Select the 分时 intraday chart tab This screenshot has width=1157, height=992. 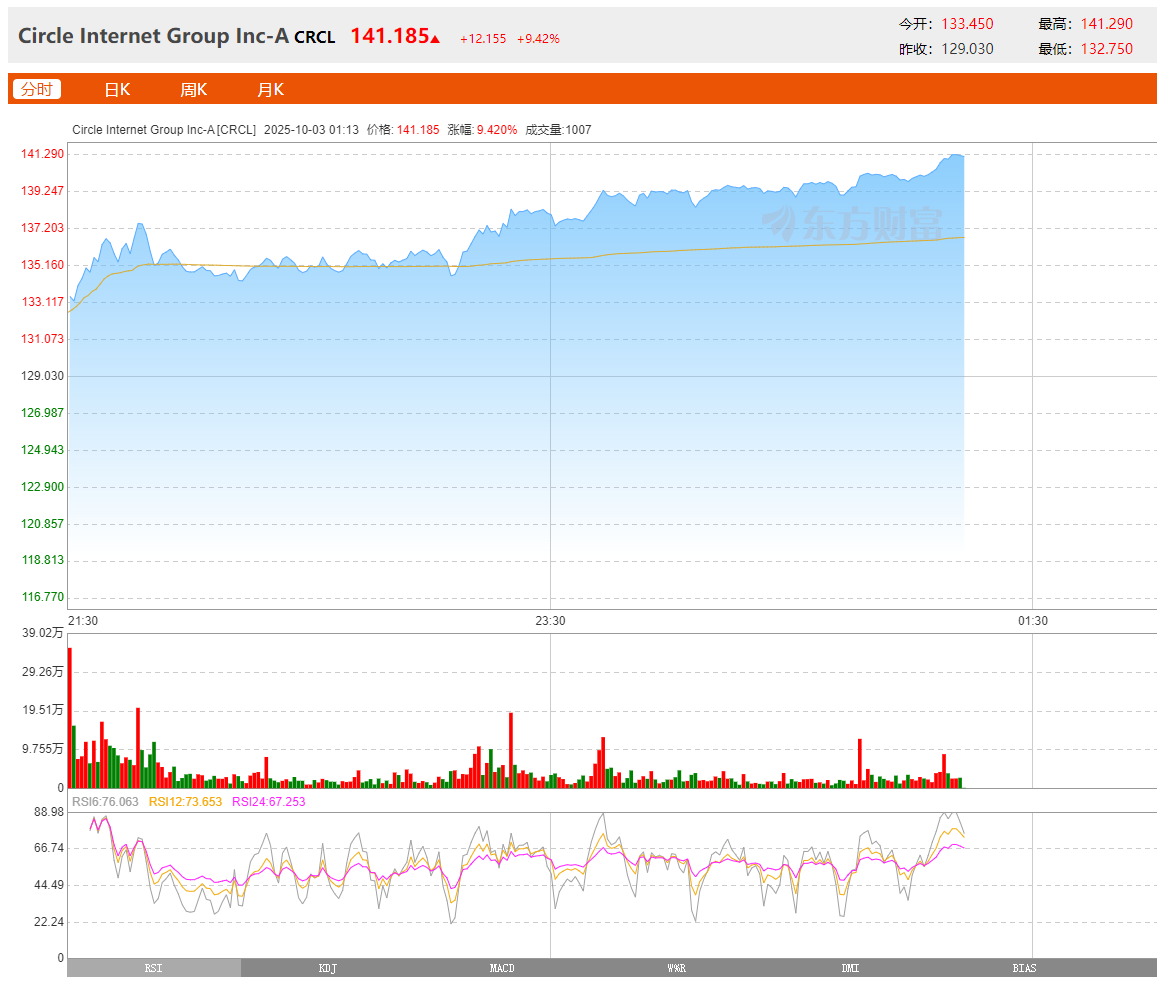click(x=37, y=89)
